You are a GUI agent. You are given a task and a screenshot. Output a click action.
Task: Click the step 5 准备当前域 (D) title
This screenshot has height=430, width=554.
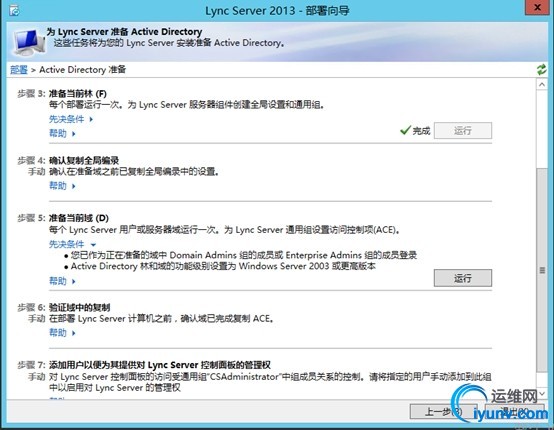(78, 218)
